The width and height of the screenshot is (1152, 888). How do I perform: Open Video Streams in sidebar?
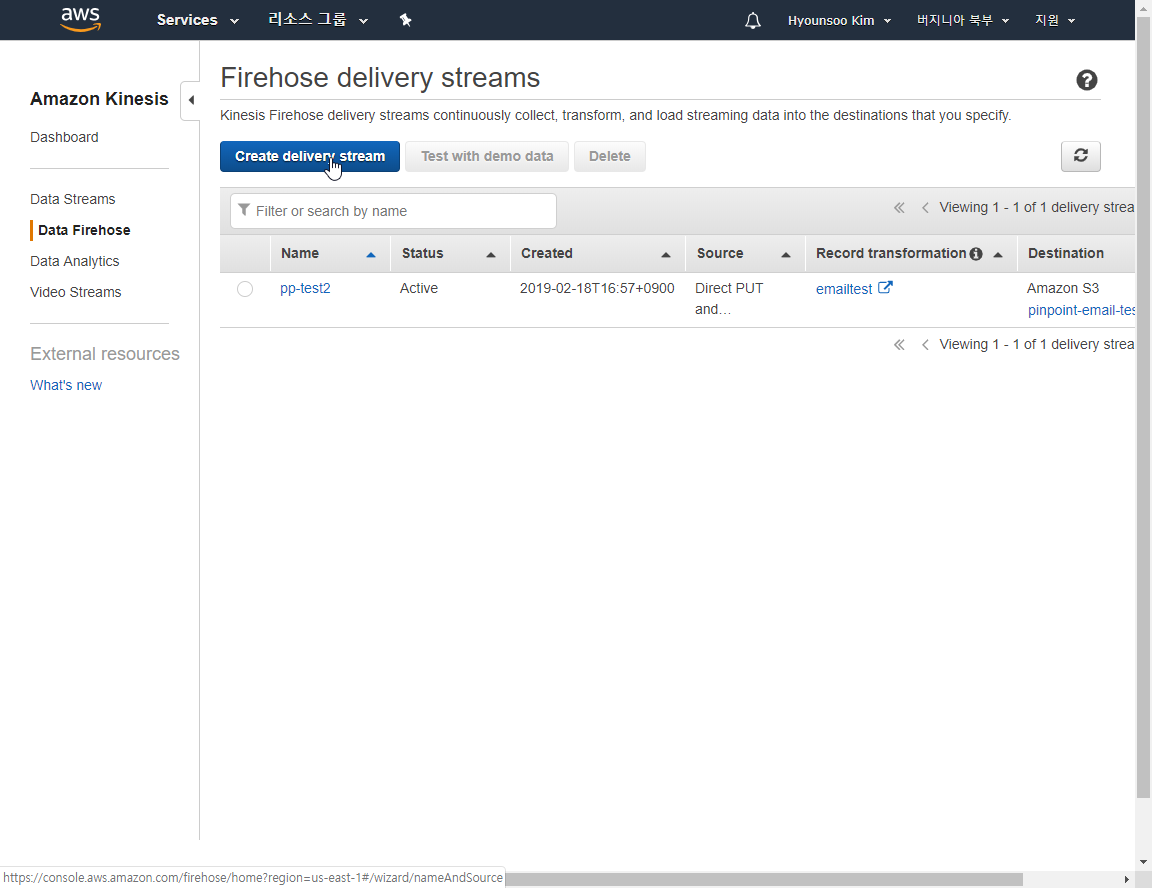click(x=76, y=292)
